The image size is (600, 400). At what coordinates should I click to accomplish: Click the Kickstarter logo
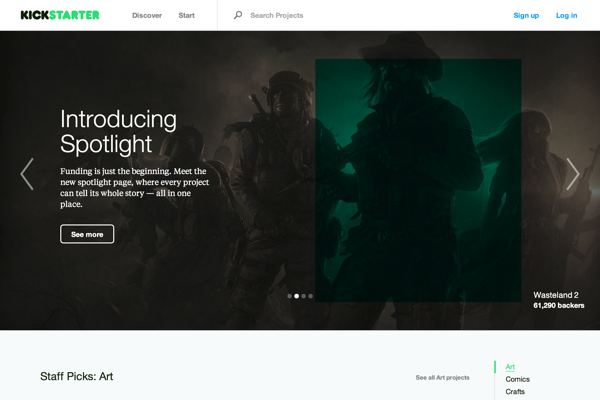(60, 15)
